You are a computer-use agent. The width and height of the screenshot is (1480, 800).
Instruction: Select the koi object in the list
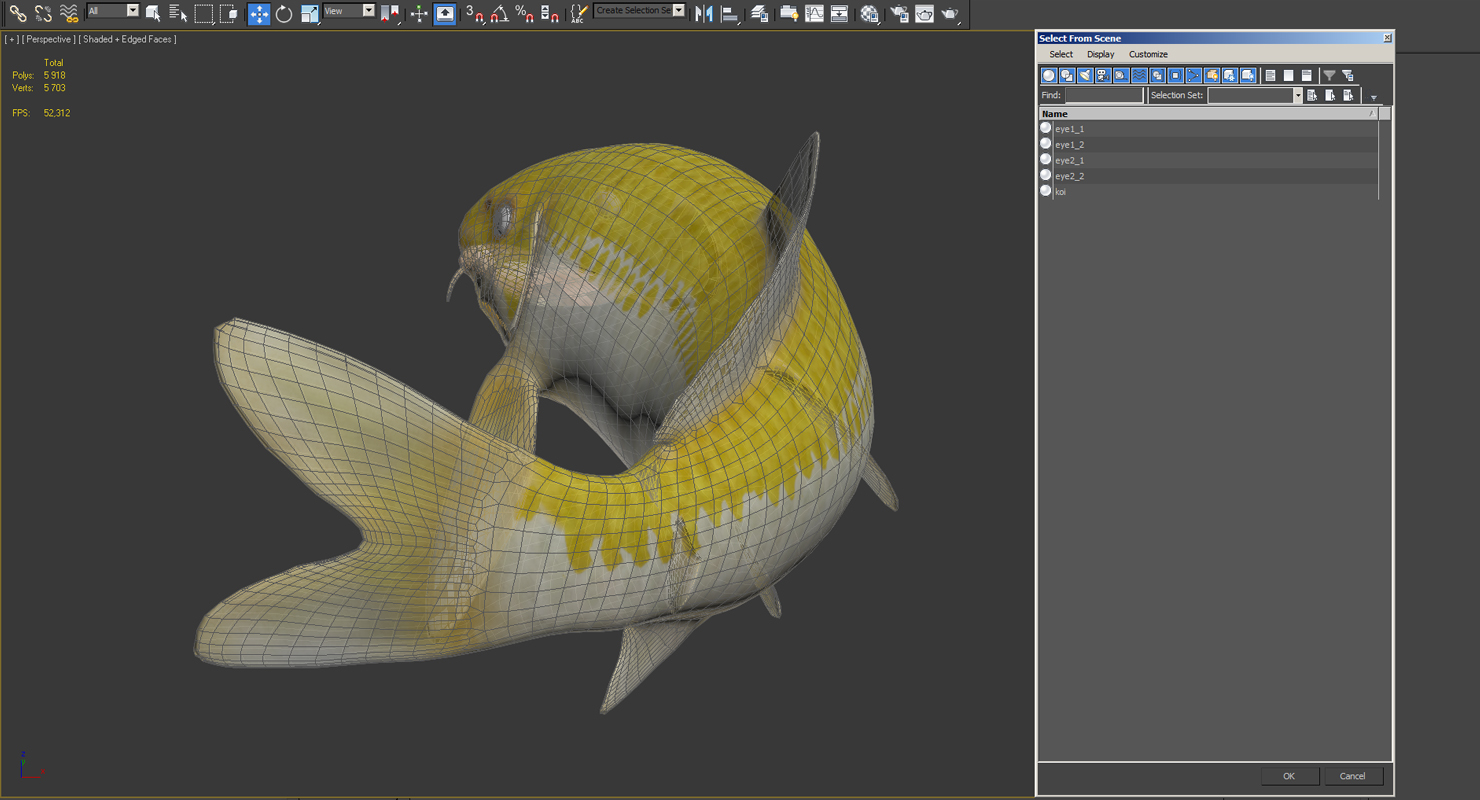[x=1209, y=192]
